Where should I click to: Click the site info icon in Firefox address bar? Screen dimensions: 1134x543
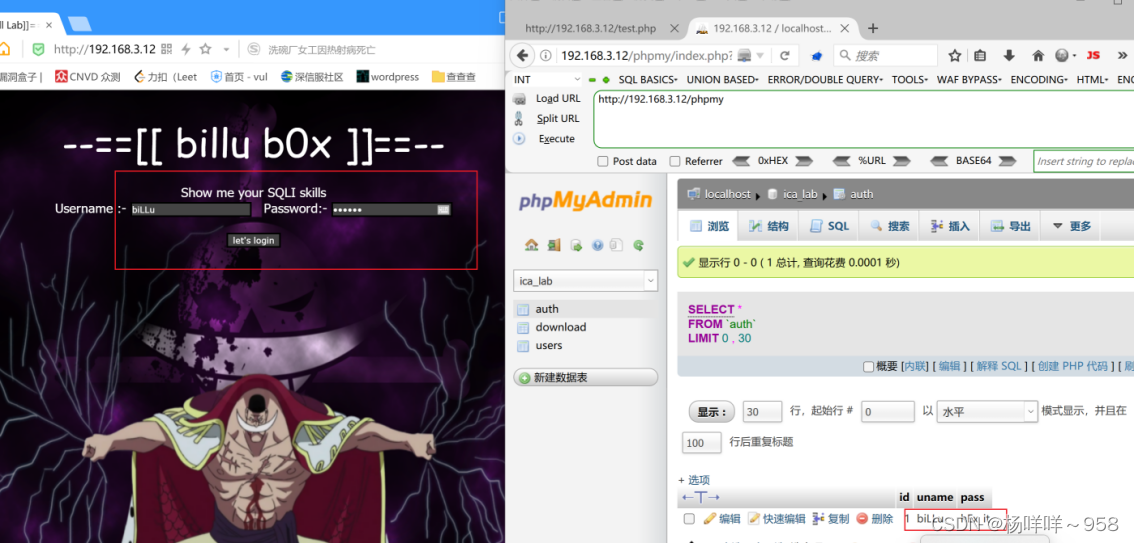[x=547, y=56]
